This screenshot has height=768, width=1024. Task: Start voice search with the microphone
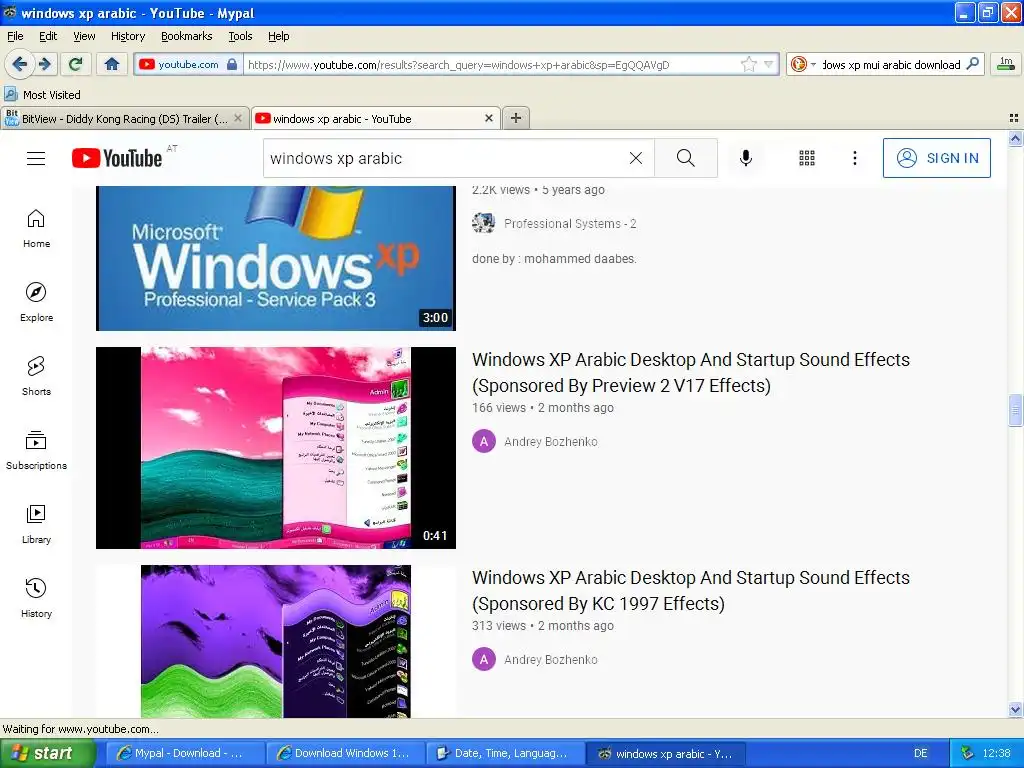coord(746,158)
